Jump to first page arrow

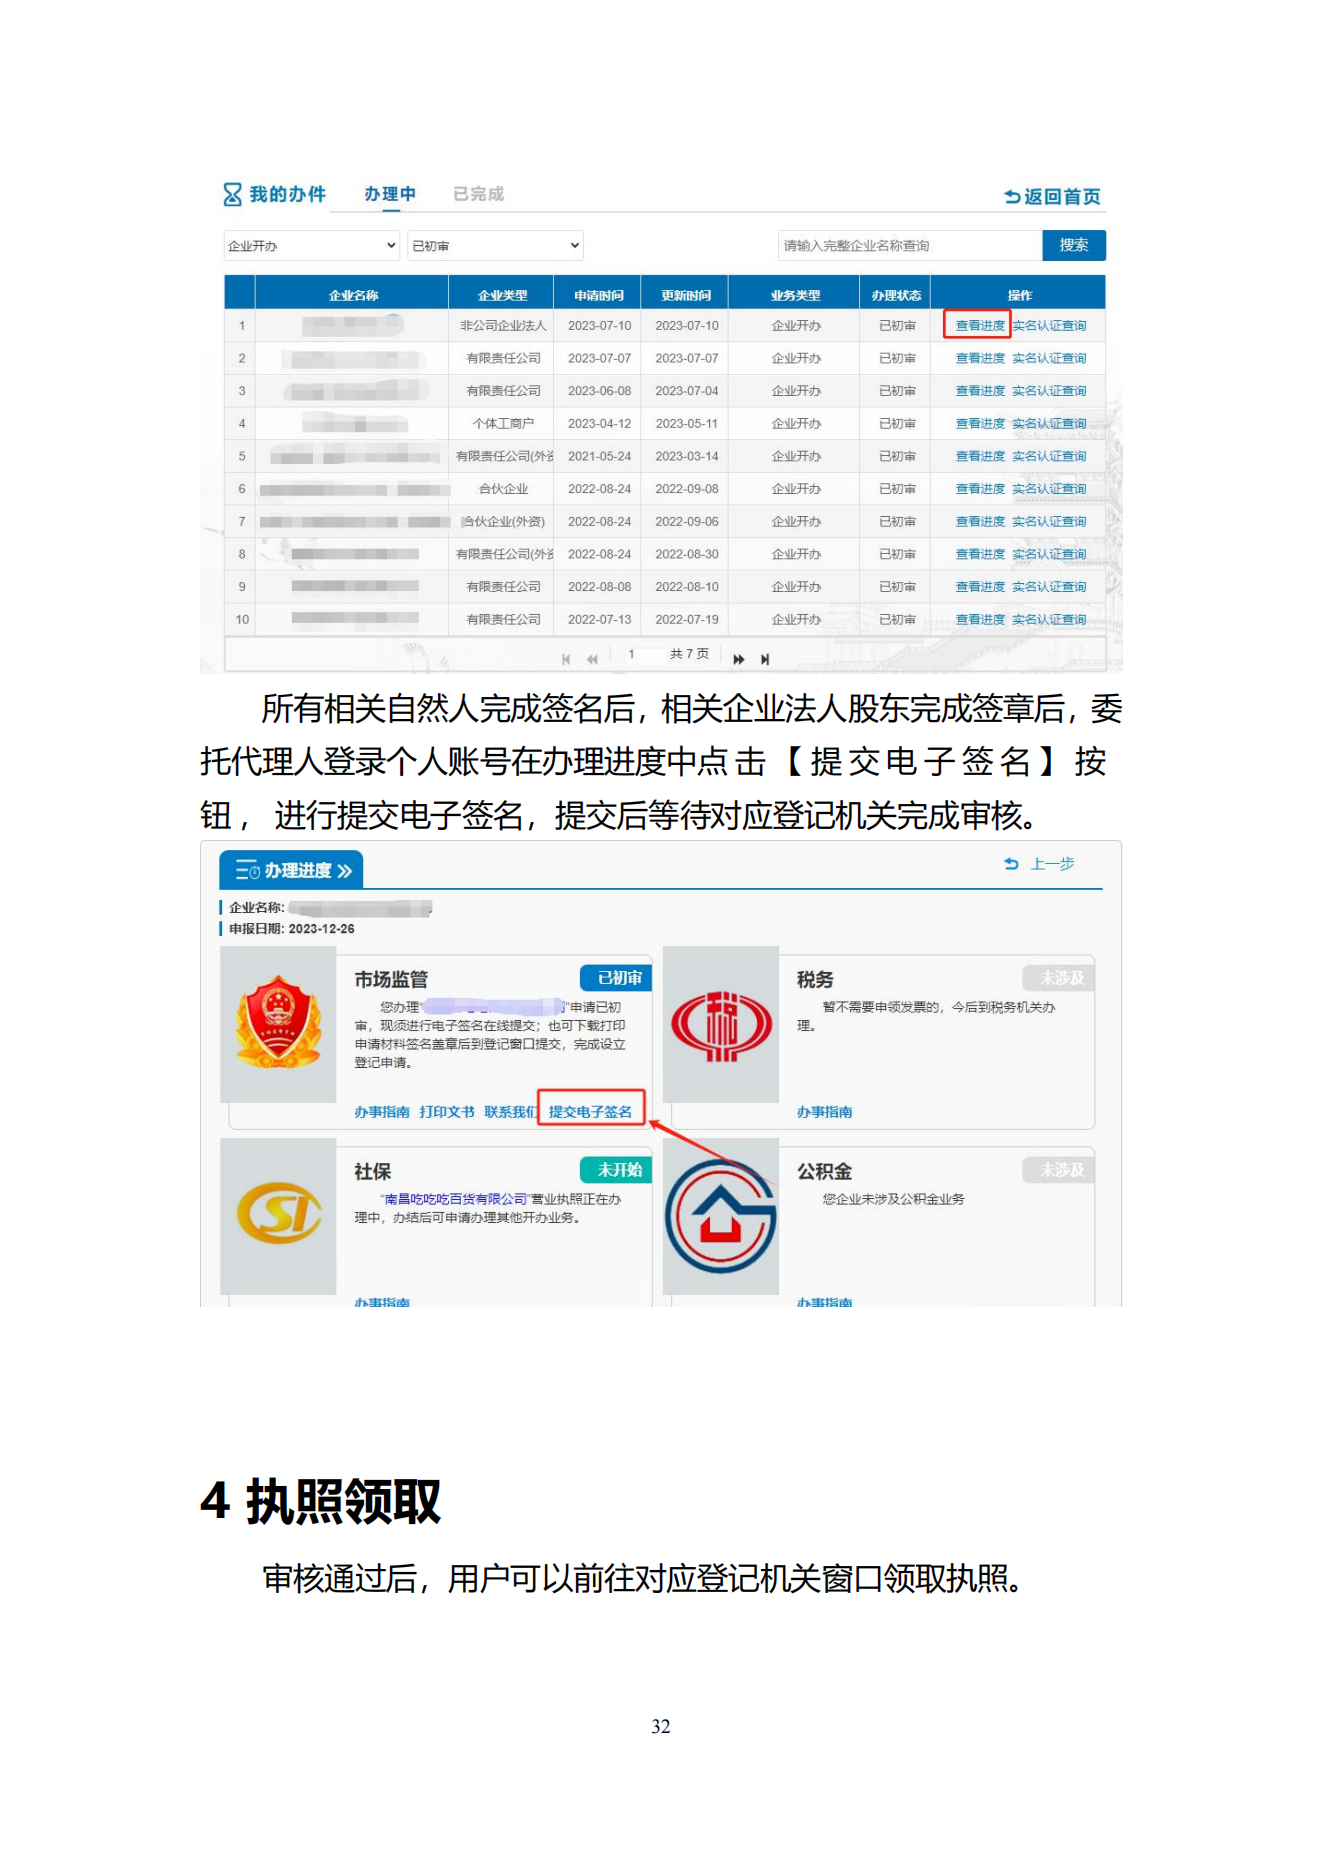pos(566,659)
